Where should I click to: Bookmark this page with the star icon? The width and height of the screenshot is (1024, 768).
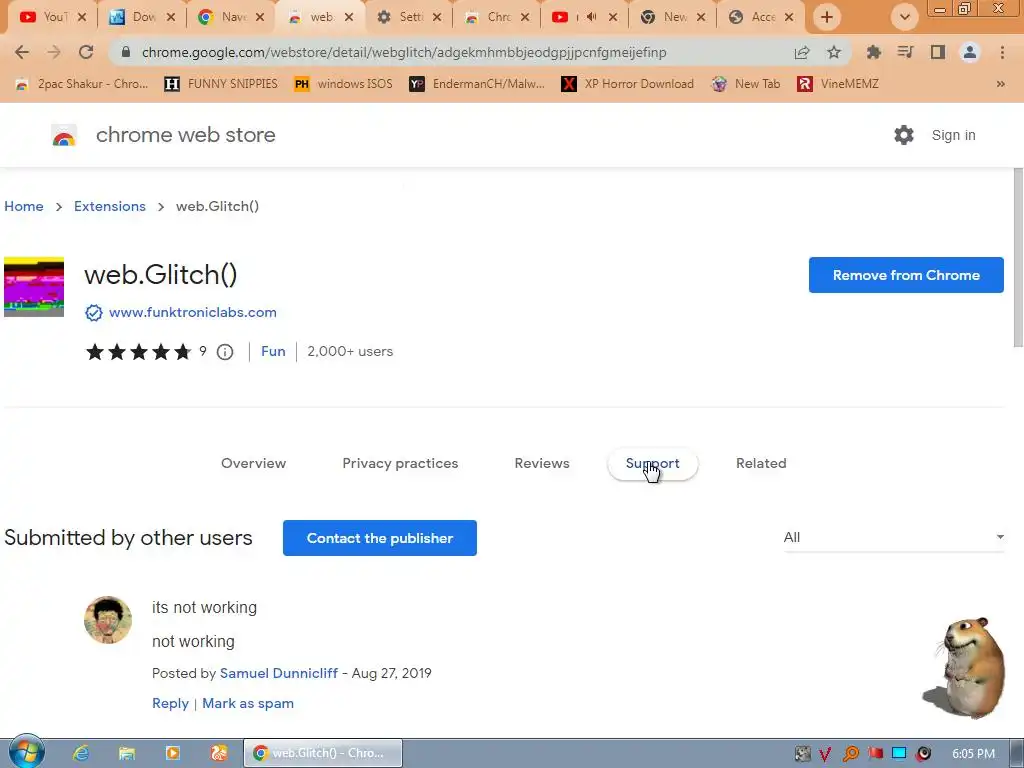pyautogui.click(x=834, y=52)
